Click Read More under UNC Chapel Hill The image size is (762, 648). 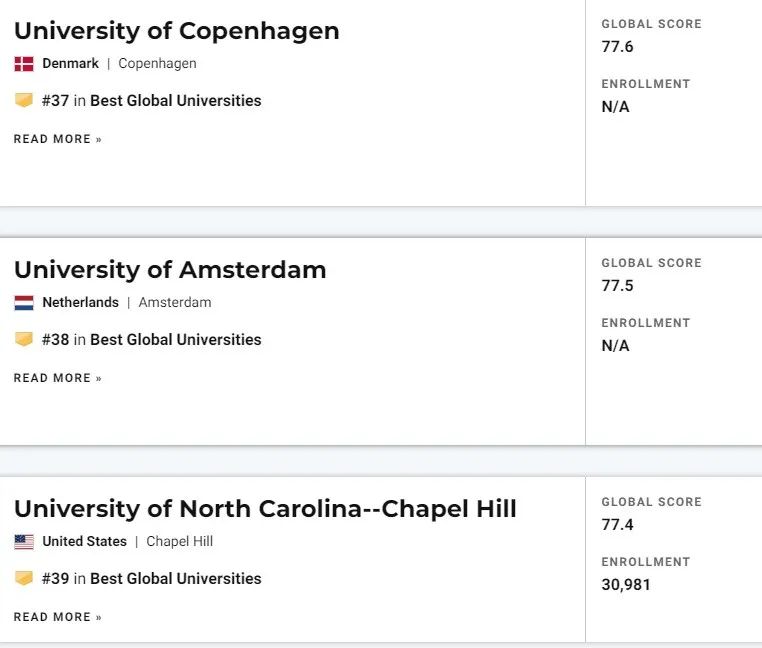pos(57,617)
